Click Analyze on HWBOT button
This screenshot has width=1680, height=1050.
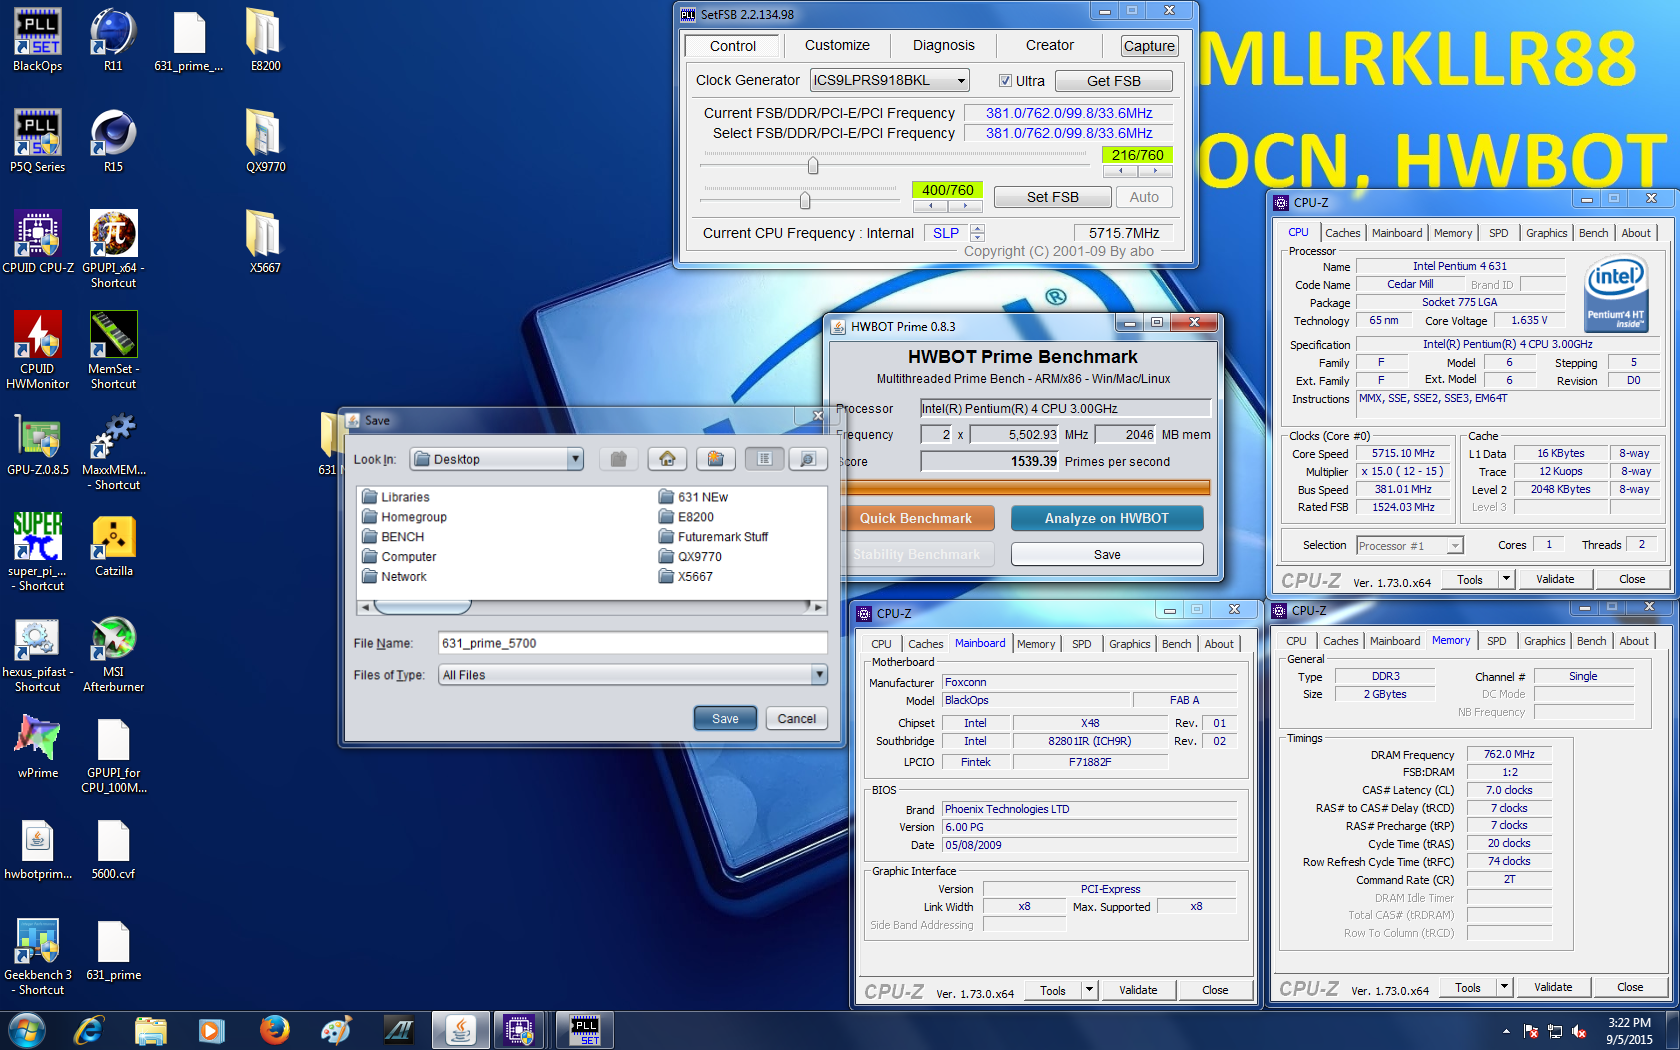pos(1106,518)
